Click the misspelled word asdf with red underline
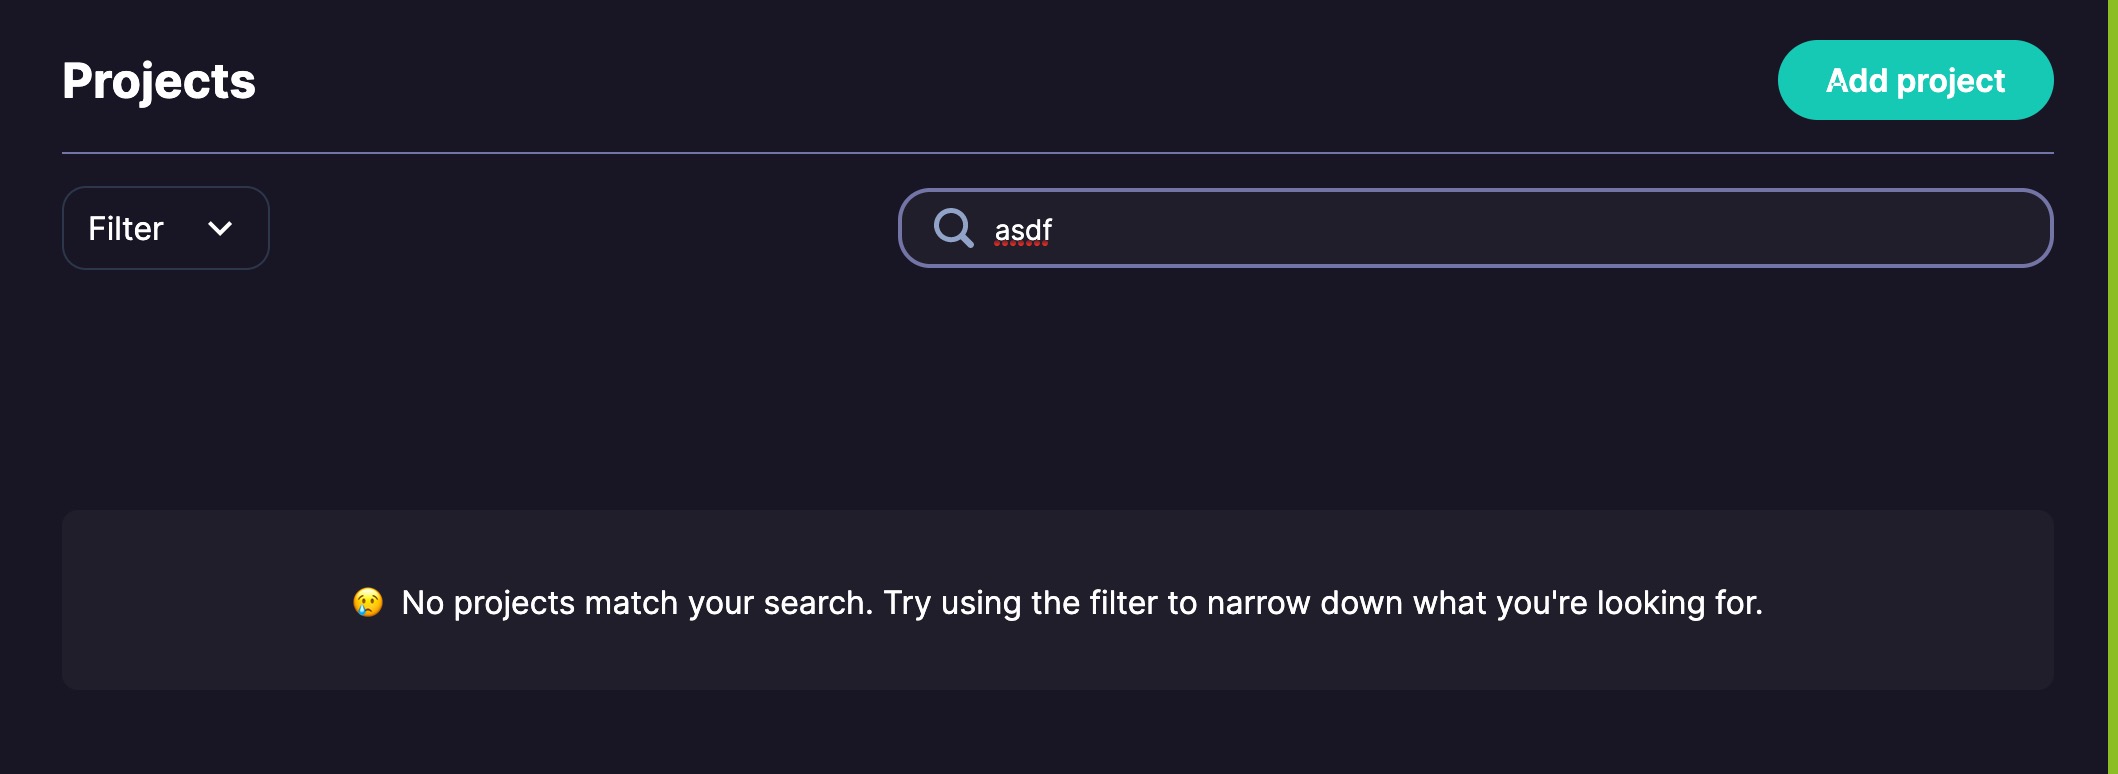The height and width of the screenshot is (774, 2118). tap(1022, 230)
